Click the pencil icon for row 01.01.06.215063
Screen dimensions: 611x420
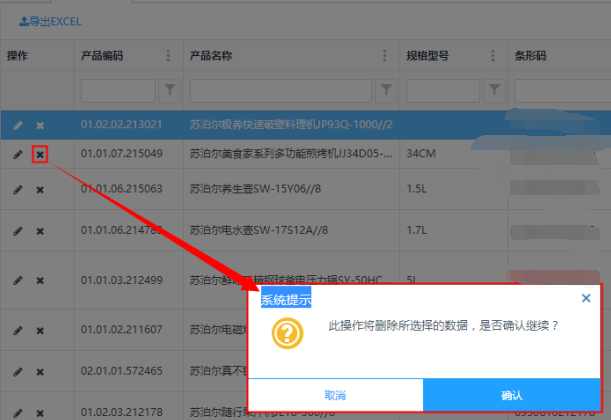click(x=17, y=189)
